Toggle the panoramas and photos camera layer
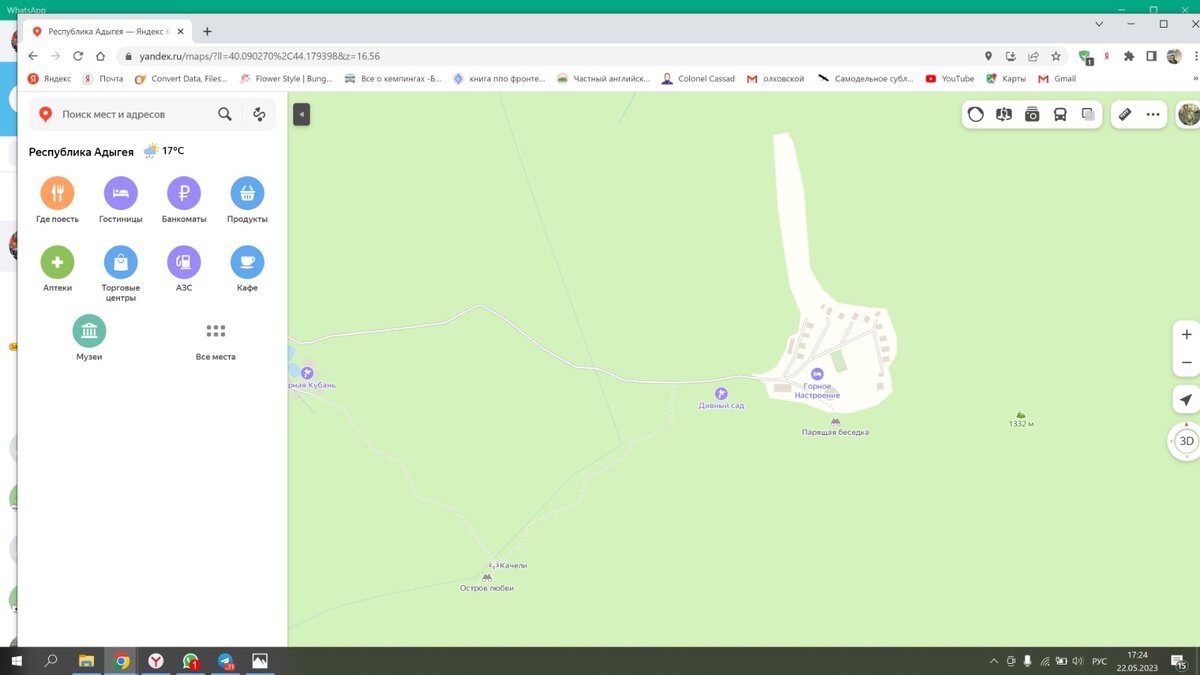Viewport: 1200px width, 675px height. click(1032, 114)
